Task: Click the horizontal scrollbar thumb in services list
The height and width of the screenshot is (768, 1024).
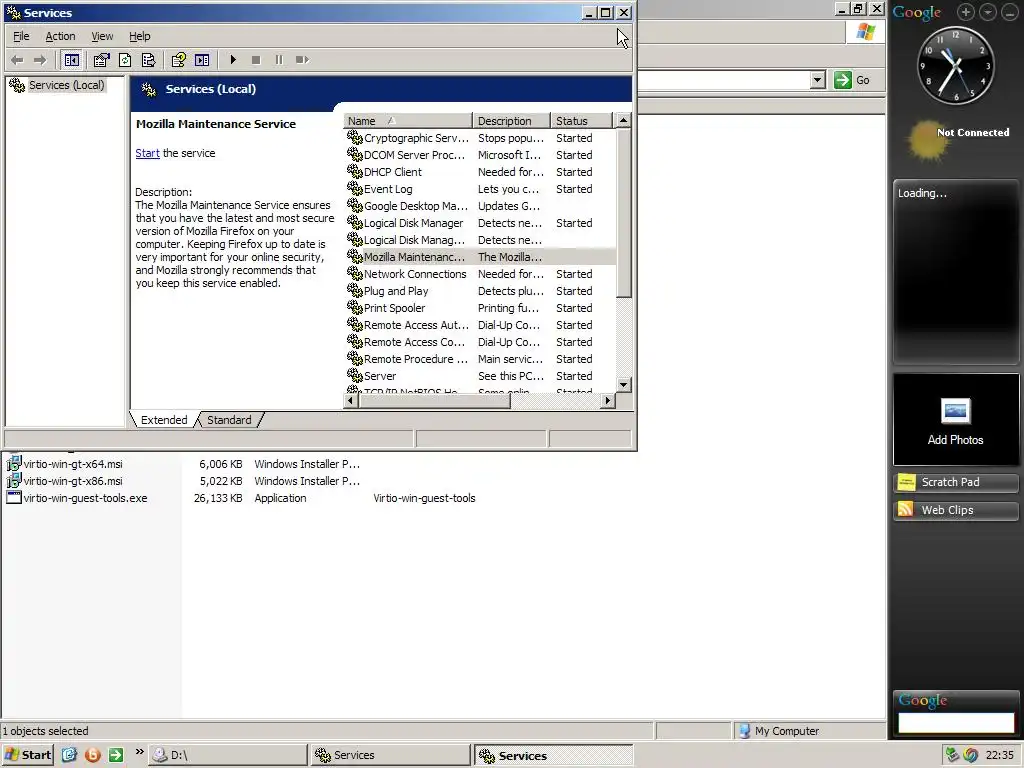Action: (x=434, y=400)
